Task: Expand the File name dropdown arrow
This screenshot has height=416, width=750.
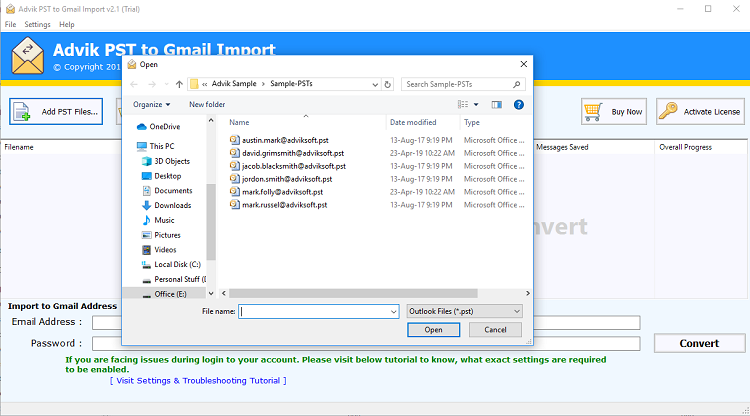Action: tap(394, 311)
